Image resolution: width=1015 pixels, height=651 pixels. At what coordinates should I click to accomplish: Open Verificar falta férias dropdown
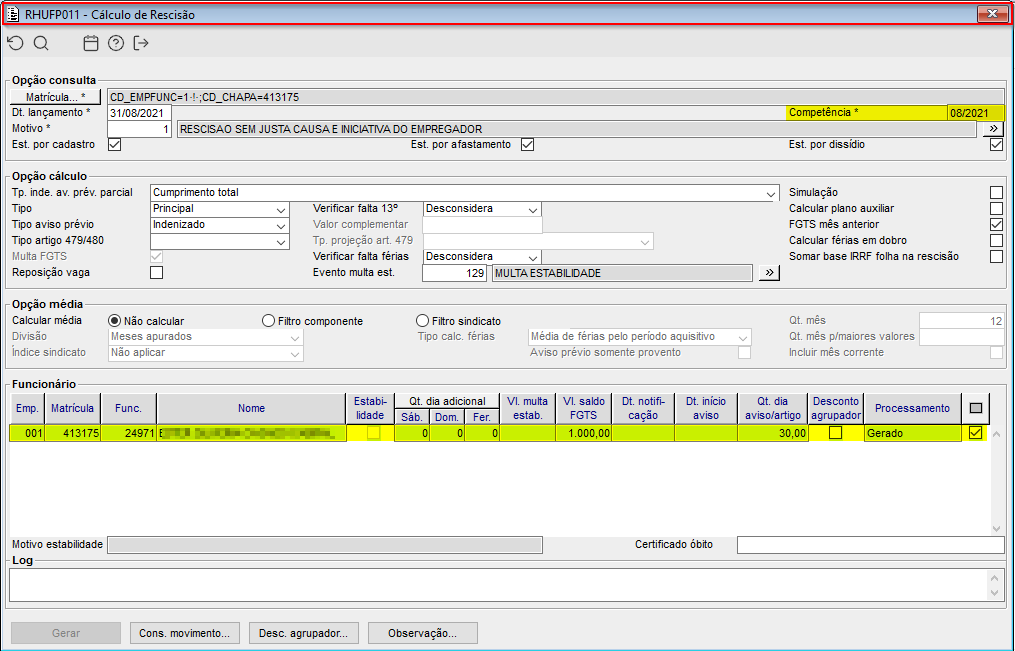[532, 257]
